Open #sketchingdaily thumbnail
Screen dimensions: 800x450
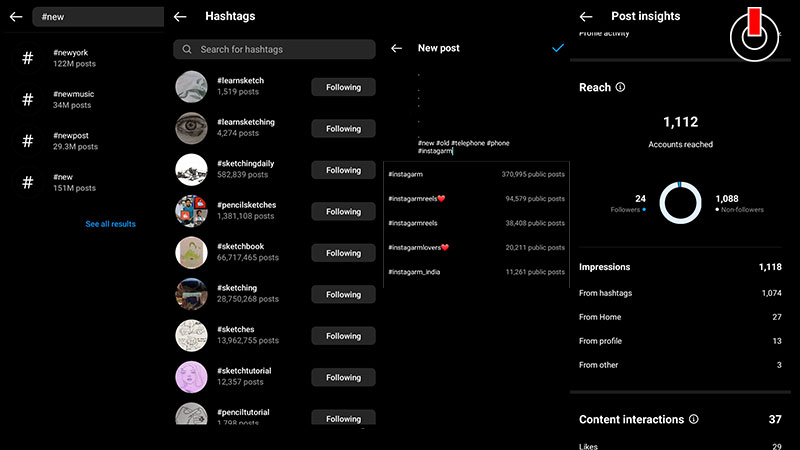[x=191, y=169]
